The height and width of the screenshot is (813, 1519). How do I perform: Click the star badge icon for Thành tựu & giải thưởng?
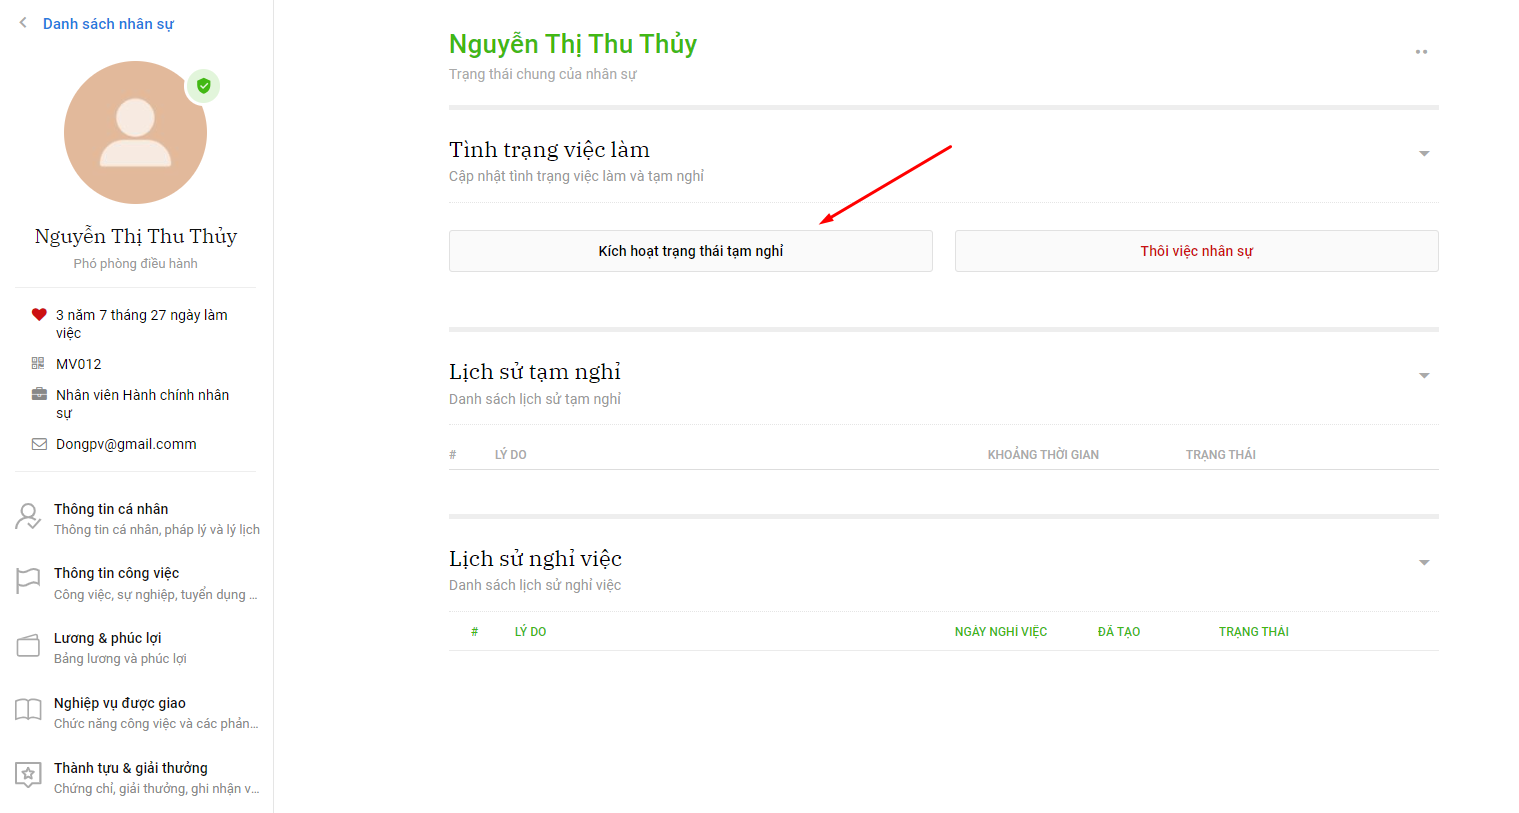pyautogui.click(x=28, y=775)
